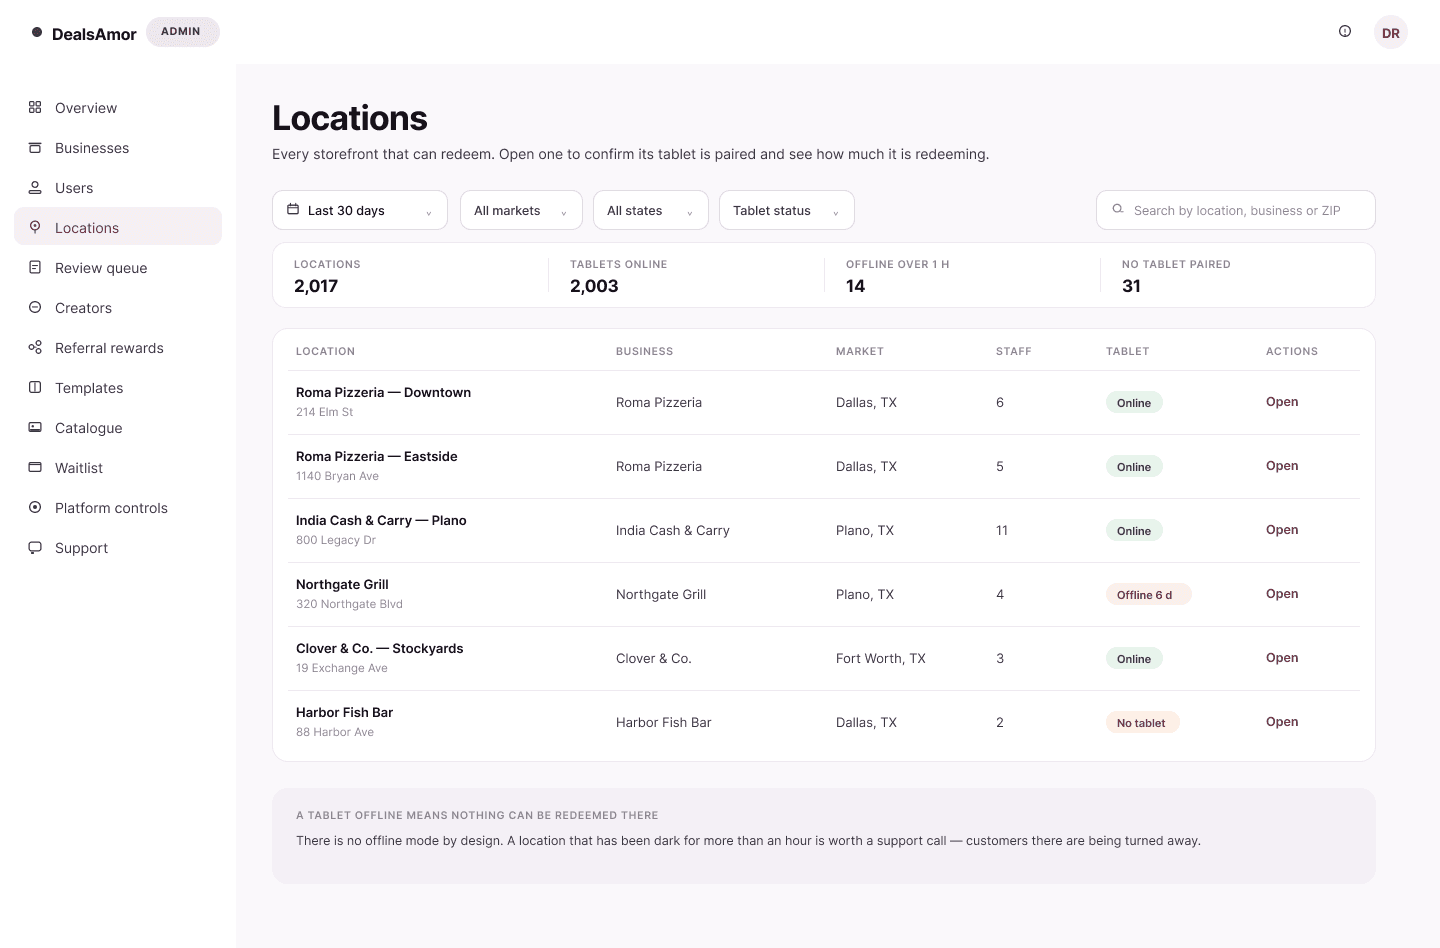Click the Roma Pizzeria — Eastside name
The image size is (1440, 948).
(x=377, y=456)
